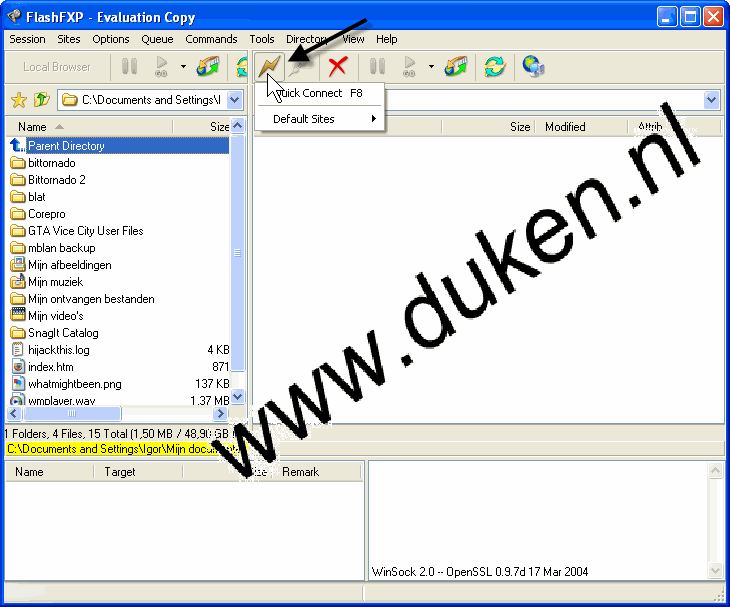Open the Help menu
This screenshot has height=607, width=730.
(386, 39)
